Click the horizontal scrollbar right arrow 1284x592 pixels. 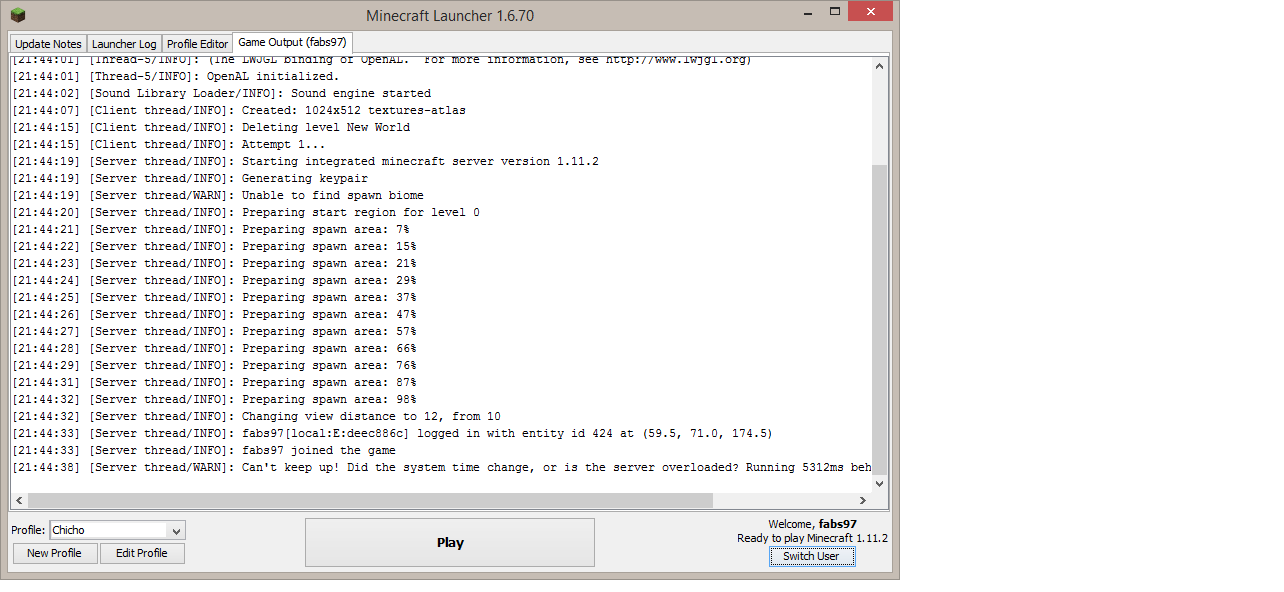[x=863, y=500]
